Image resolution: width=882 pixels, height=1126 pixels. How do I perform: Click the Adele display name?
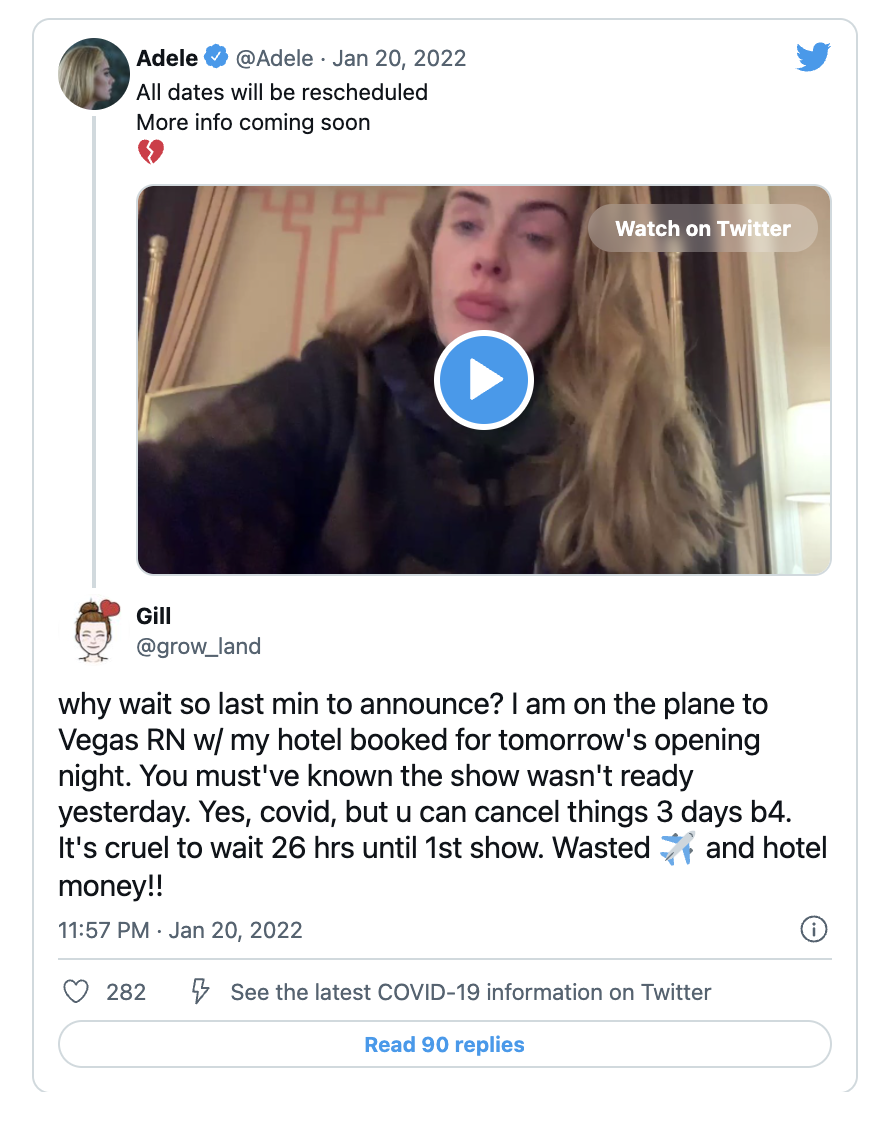tap(167, 58)
